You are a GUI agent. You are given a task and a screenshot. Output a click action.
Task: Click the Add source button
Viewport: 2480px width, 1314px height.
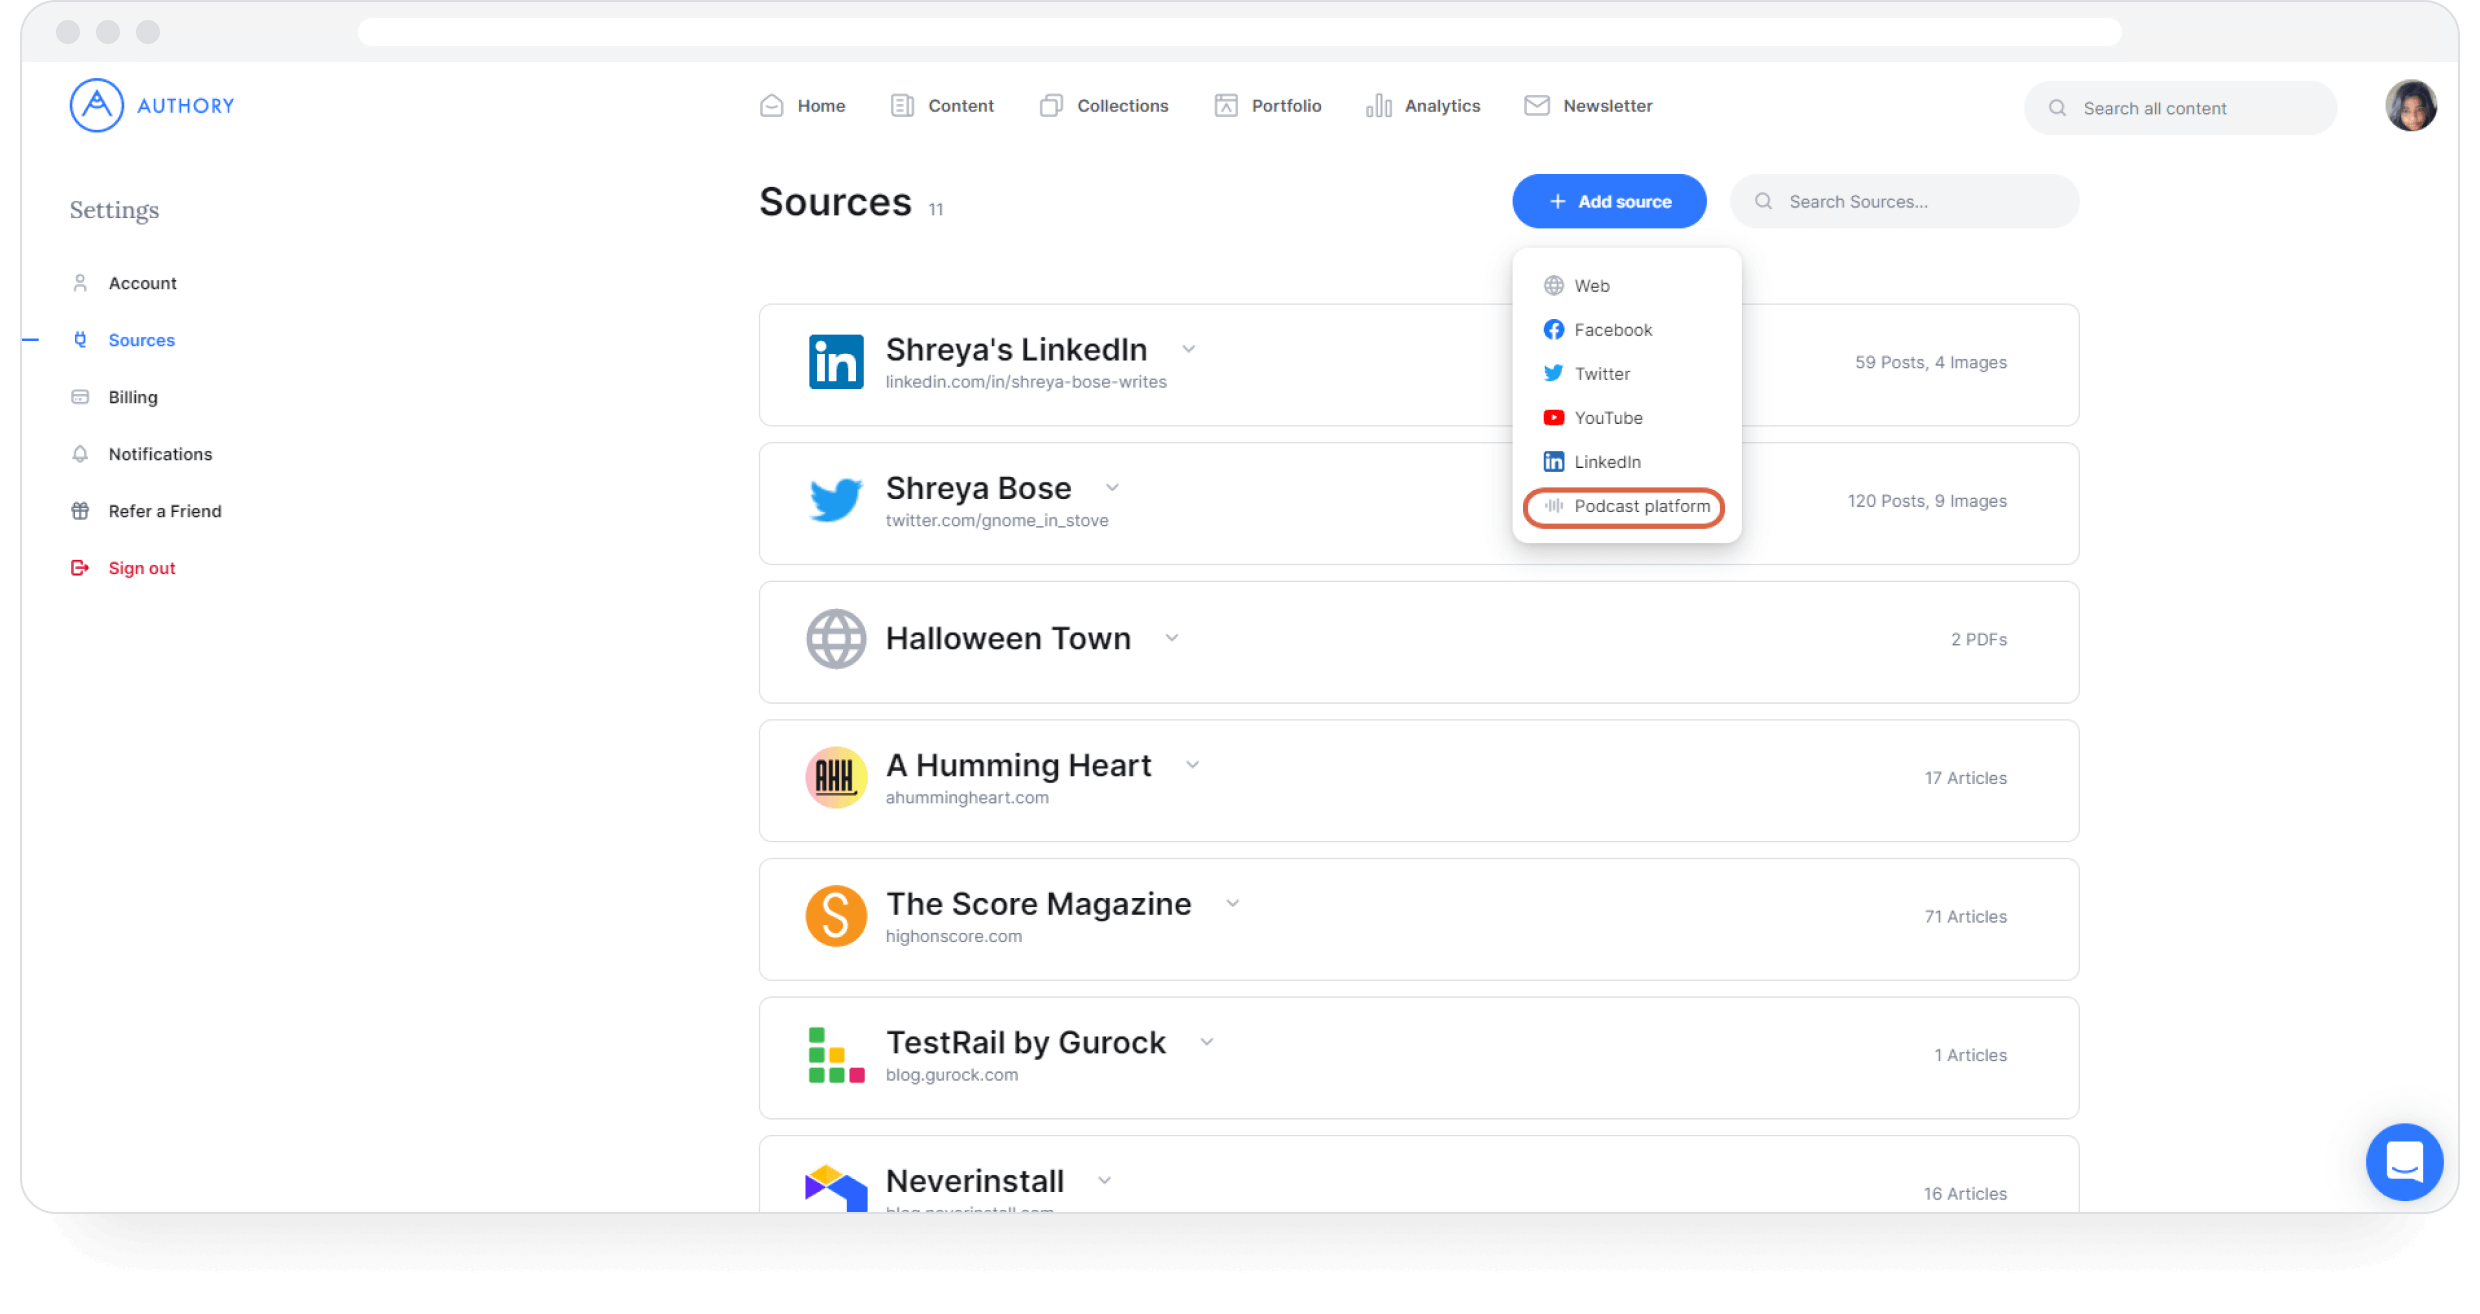(x=1609, y=202)
